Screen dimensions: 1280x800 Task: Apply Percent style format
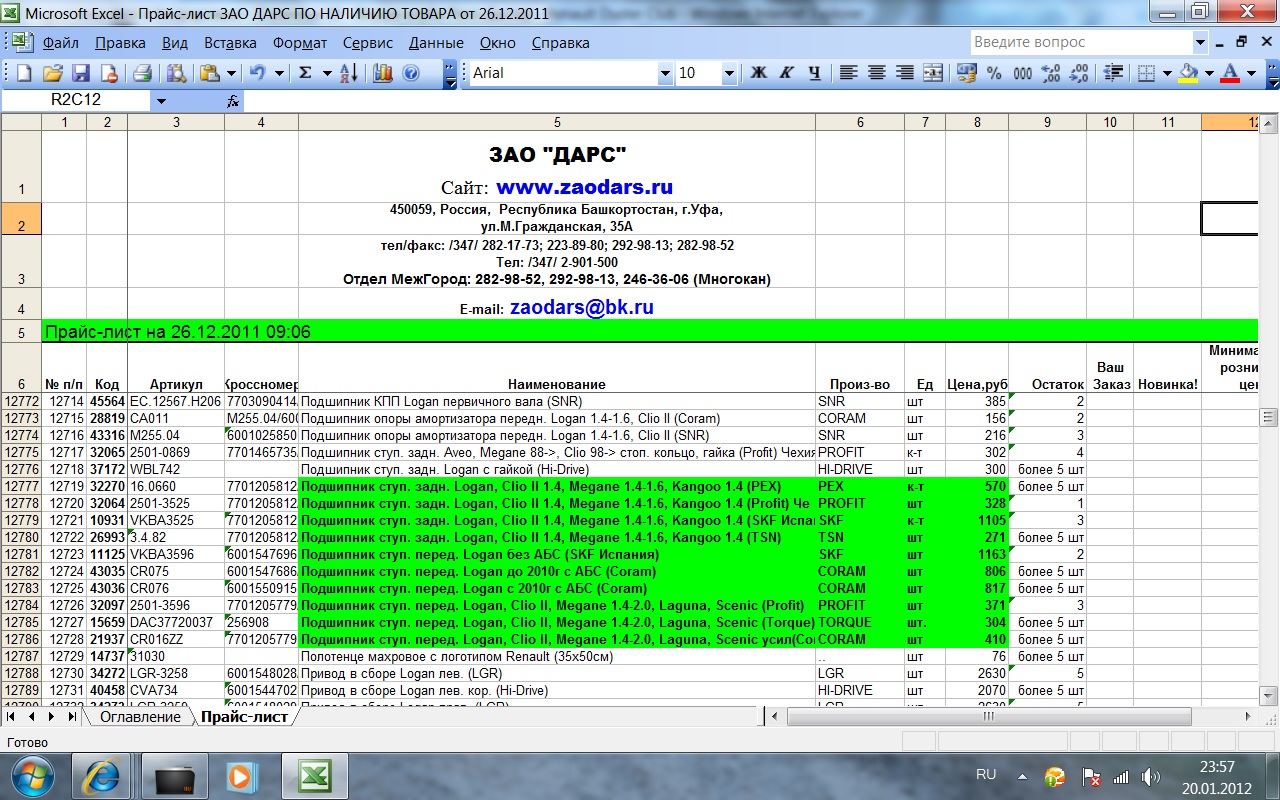[994, 73]
